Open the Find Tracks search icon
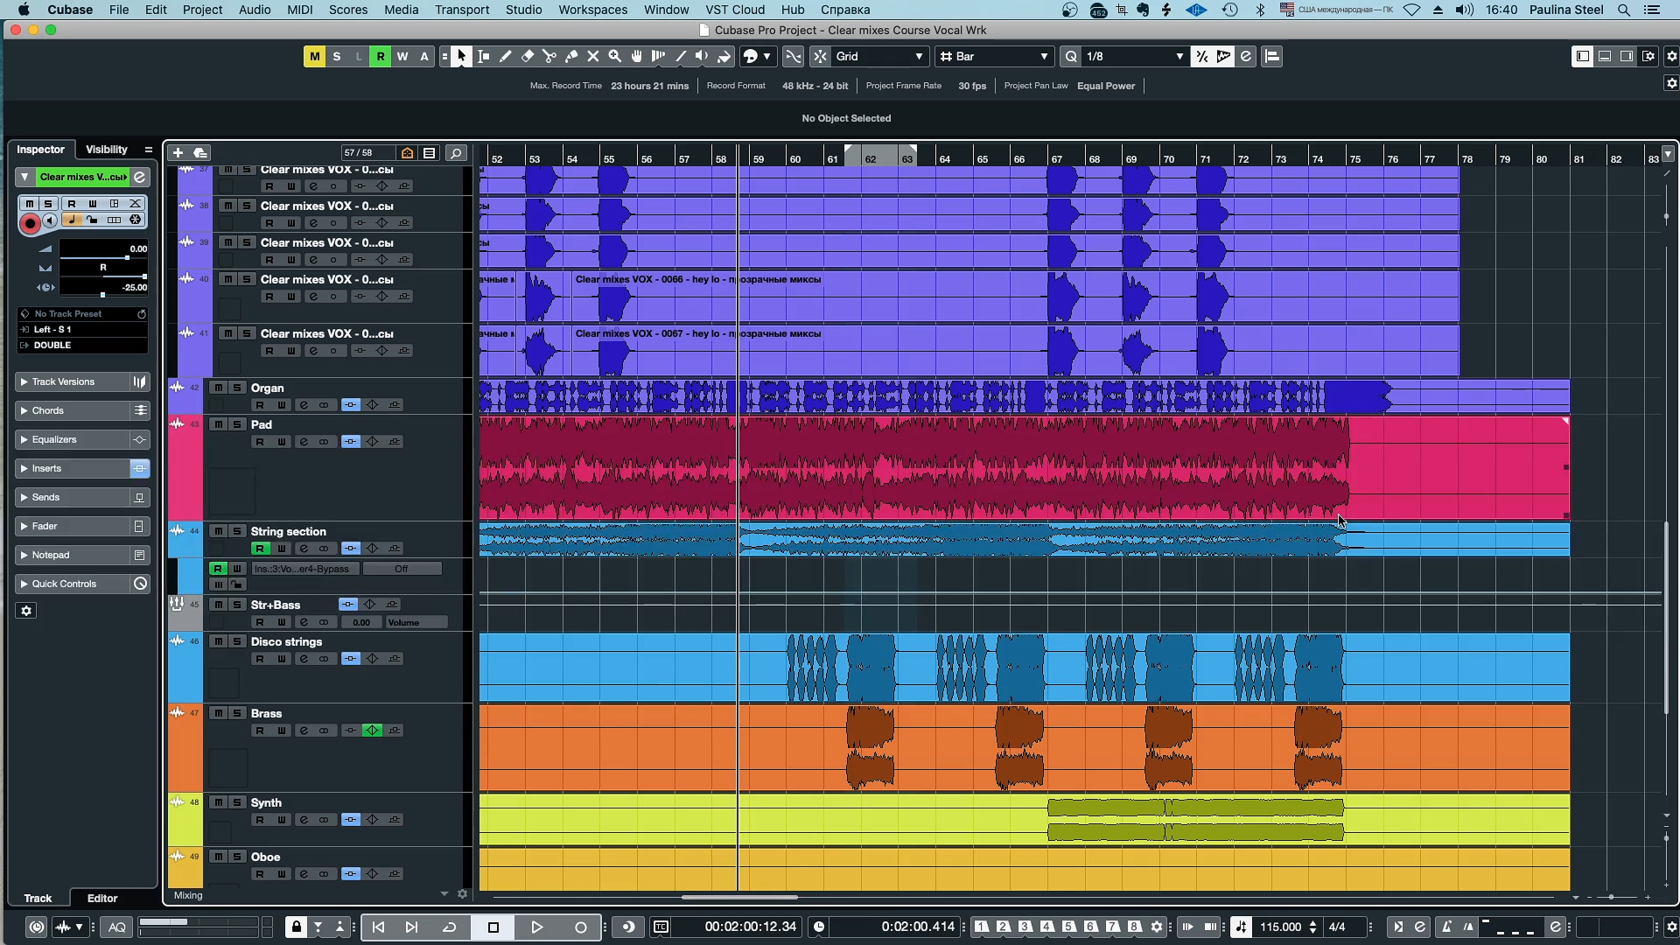 tap(456, 153)
